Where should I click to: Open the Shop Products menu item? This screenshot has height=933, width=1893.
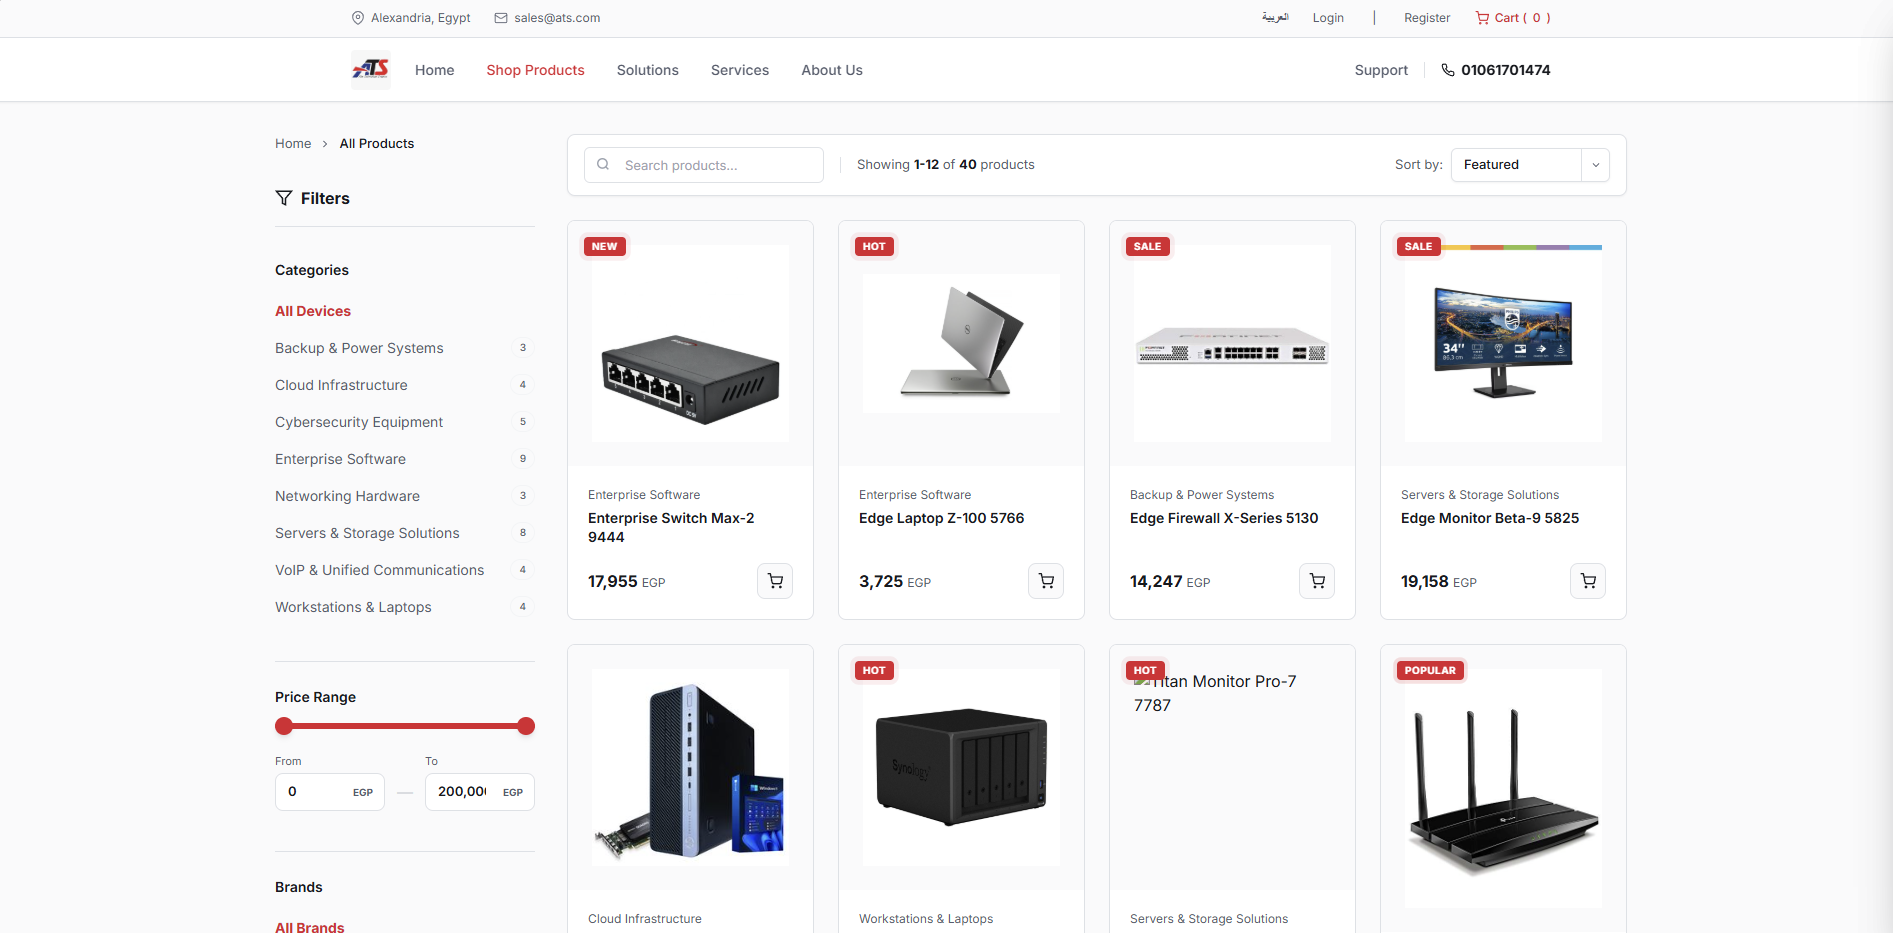click(x=535, y=70)
